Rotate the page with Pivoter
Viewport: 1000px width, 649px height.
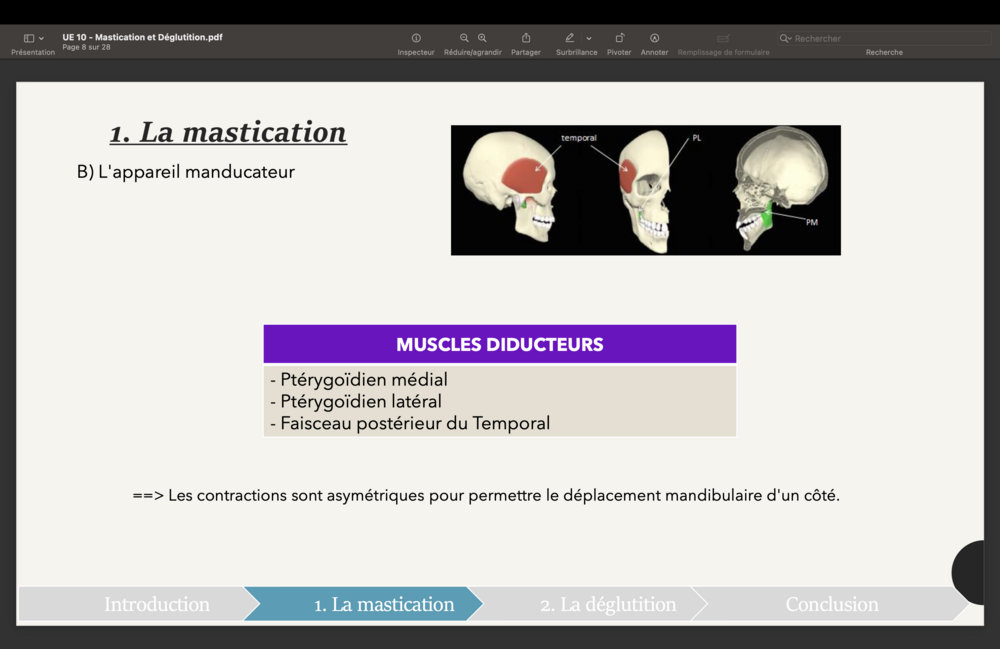point(619,38)
